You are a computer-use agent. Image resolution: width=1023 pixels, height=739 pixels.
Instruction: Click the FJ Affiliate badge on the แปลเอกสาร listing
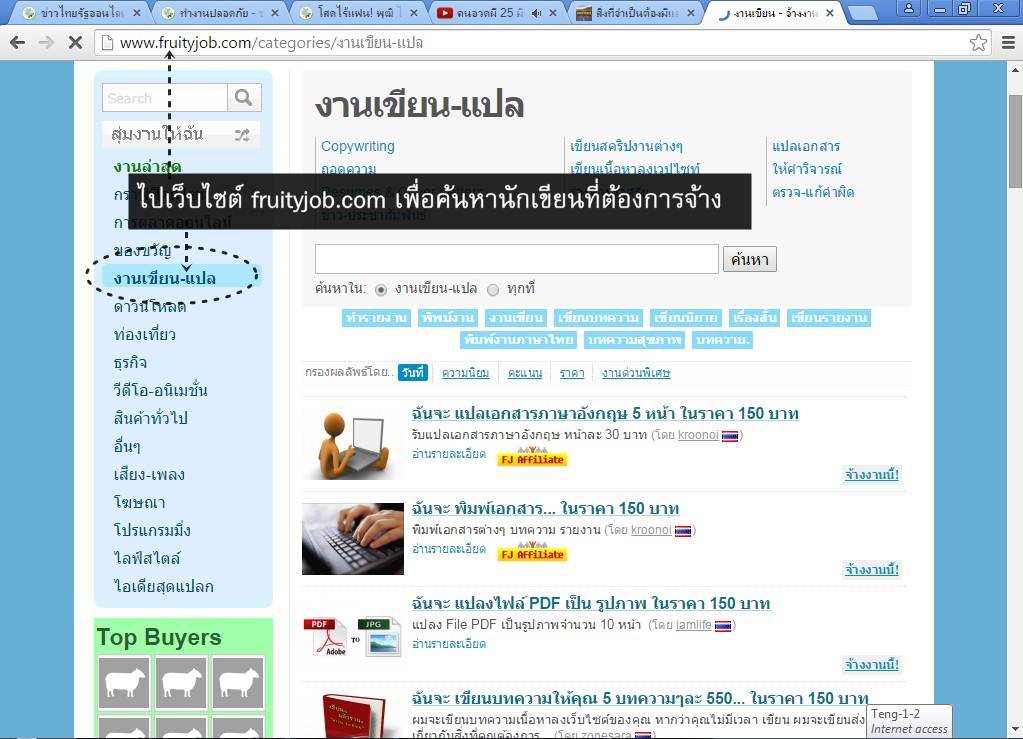coord(532,457)
